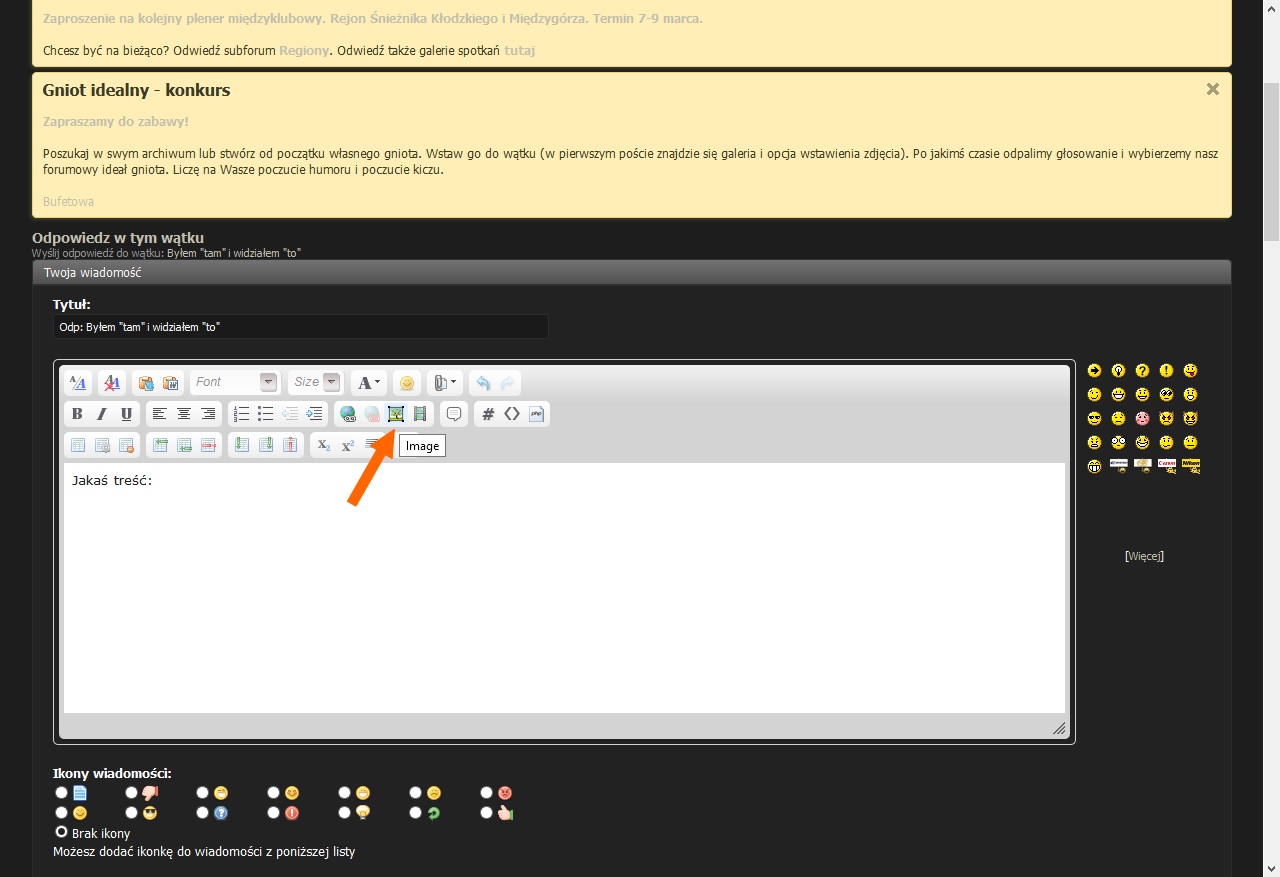This screenshot has height=877, width=1280.
Task: Wrap selection in PHP tags
Action: (536, 414)
